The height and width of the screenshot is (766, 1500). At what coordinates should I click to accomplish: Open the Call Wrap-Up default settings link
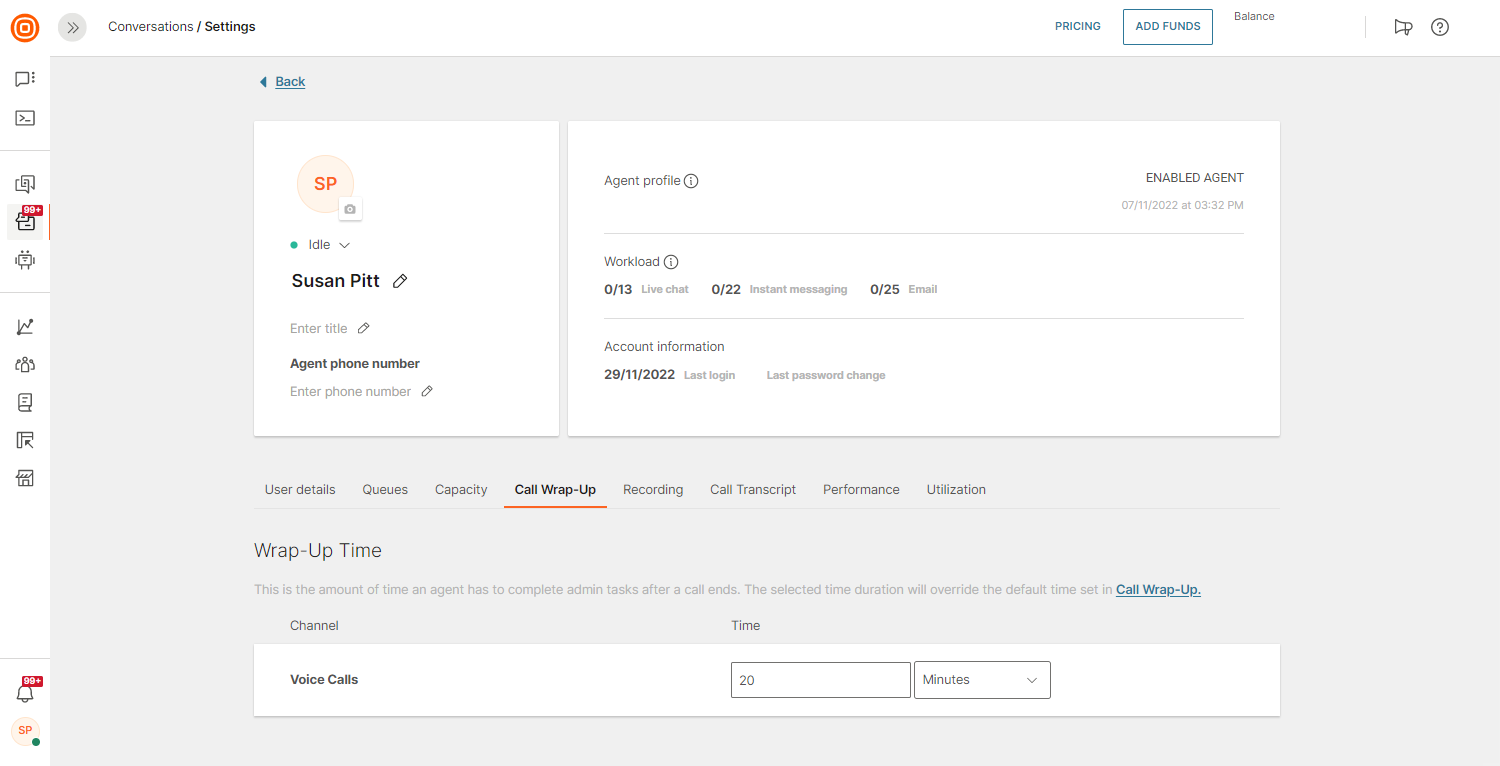click(1158, 590)
